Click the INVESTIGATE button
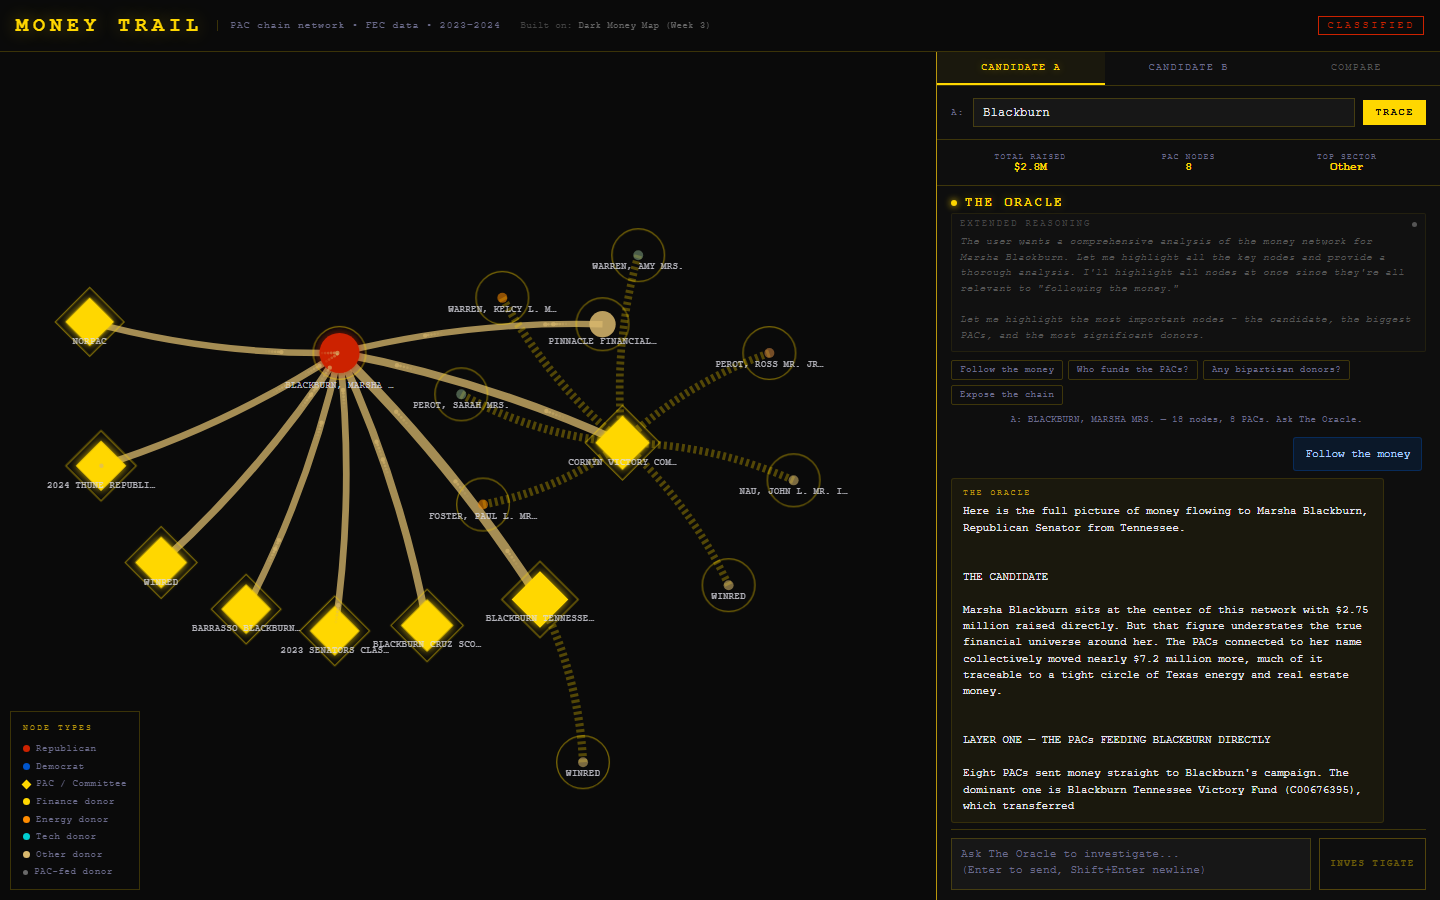Viewport: 1440px width, 900px height. point(1372,864)
